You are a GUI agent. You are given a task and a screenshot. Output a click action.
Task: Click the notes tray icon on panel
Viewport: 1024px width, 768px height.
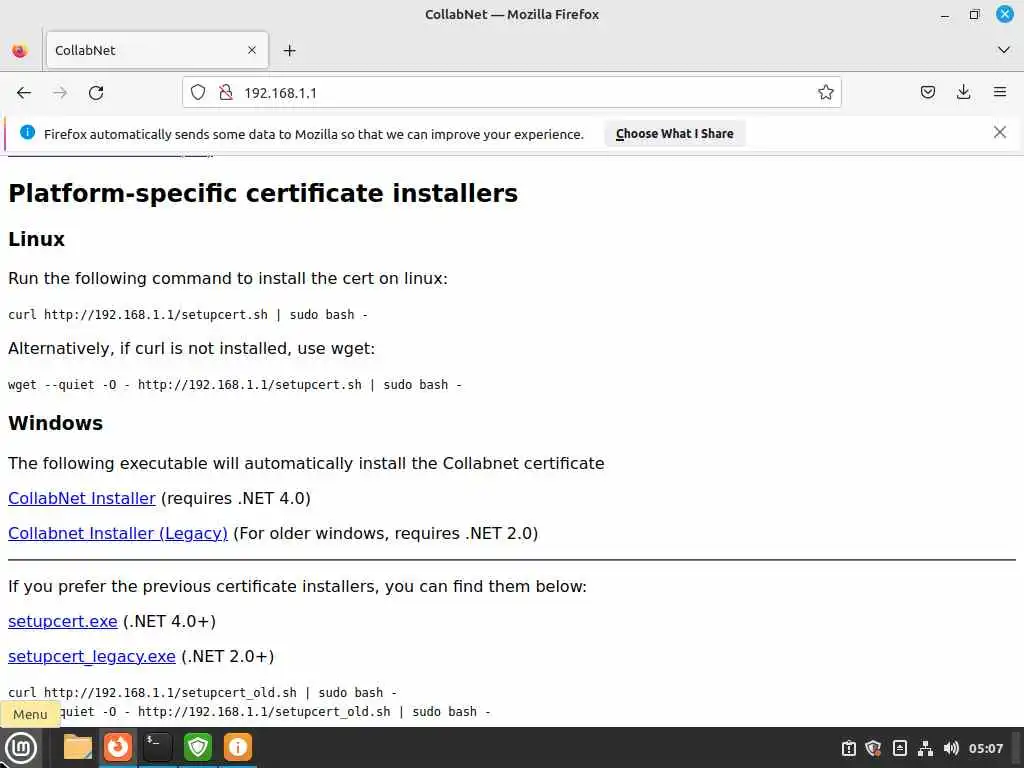[x=899, y=748]
